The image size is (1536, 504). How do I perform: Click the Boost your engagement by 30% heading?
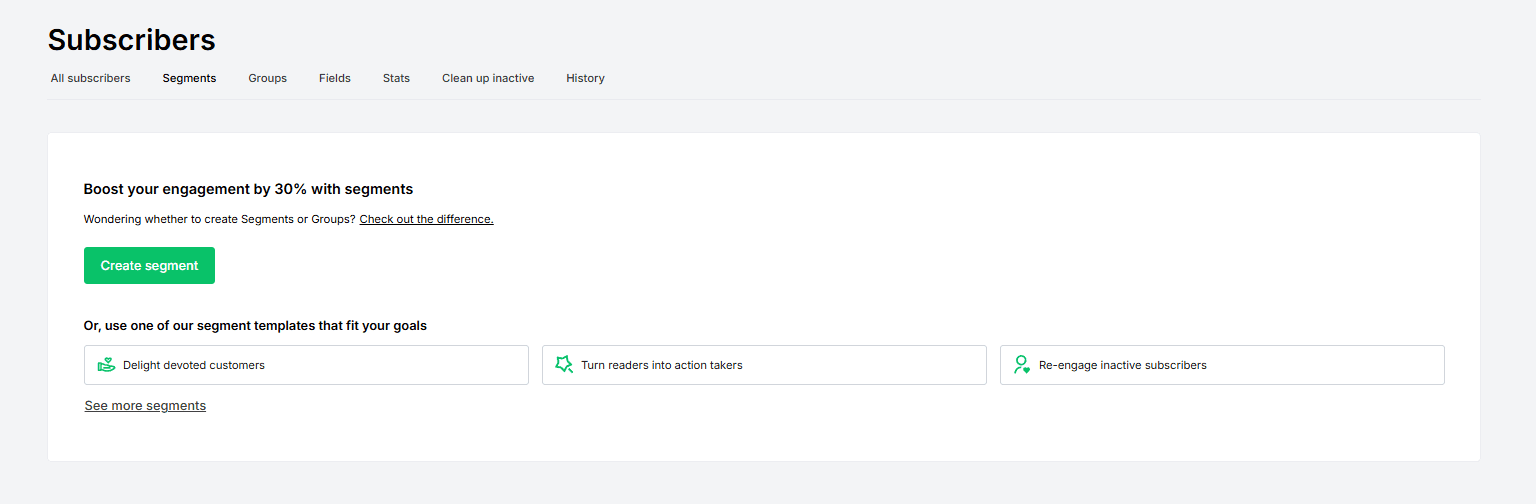[248, 189]
